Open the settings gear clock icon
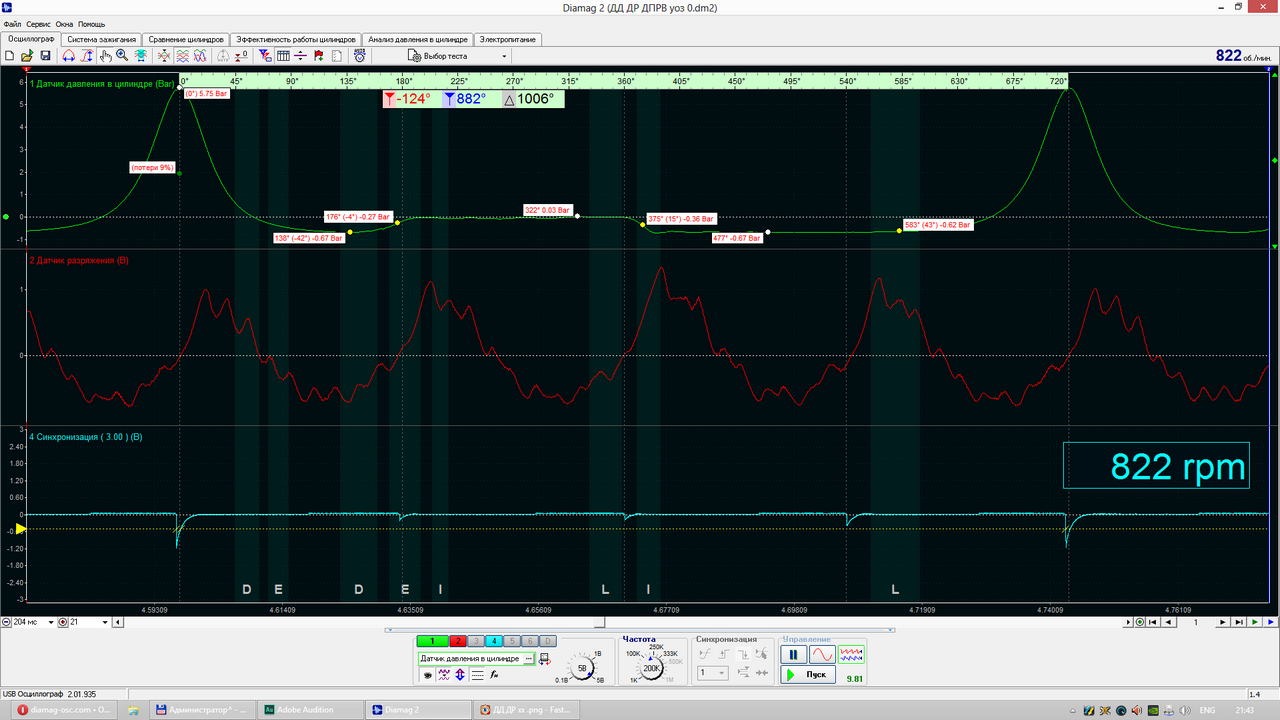This screenshot has height=720, width=1280. pyautogui.click(x=359, y=56)
